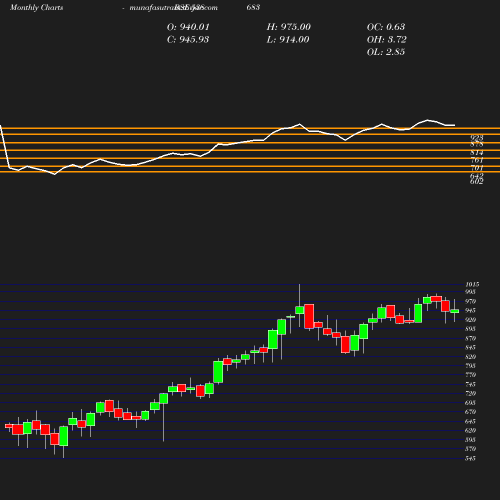Screen dimensions: 500x500
Task: Click the 545 price axis label
Action: (471, 458)
